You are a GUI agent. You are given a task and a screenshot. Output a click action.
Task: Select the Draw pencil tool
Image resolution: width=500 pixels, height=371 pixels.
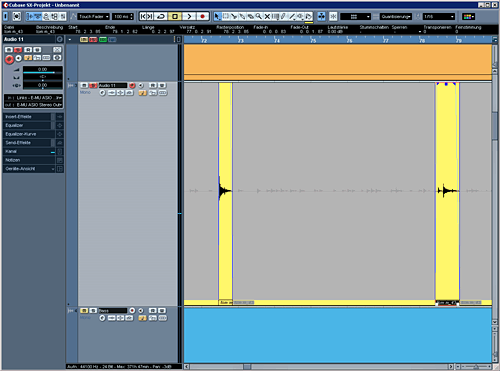[284, 16]
